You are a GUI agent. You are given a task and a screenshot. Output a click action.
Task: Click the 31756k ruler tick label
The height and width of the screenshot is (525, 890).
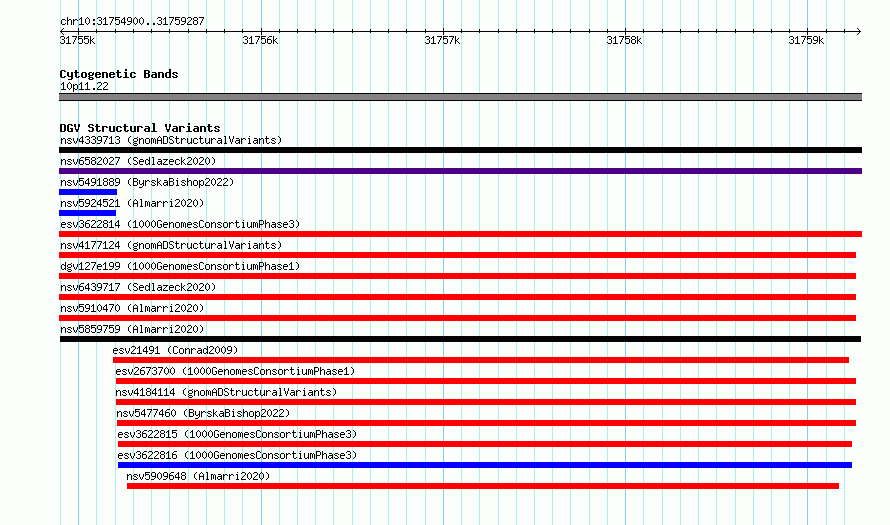260,40
